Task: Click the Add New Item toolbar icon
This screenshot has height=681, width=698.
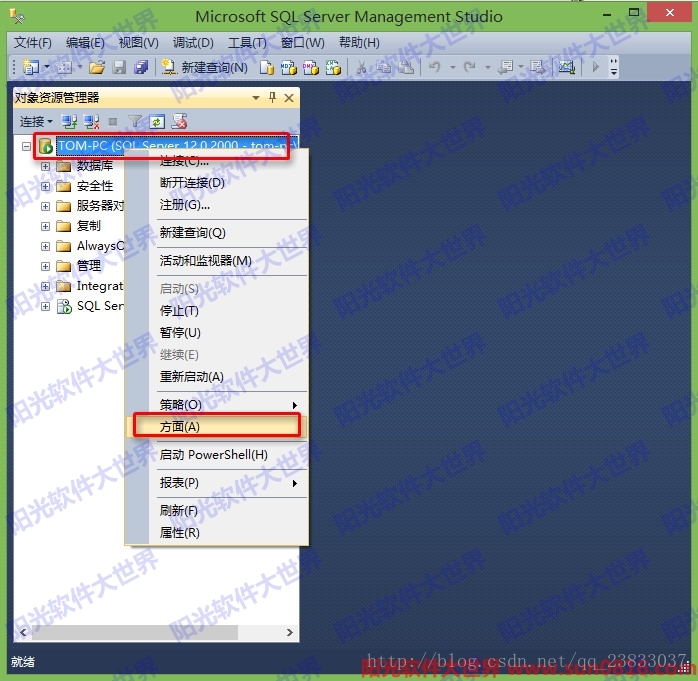Action: click(x=64, y=67)
